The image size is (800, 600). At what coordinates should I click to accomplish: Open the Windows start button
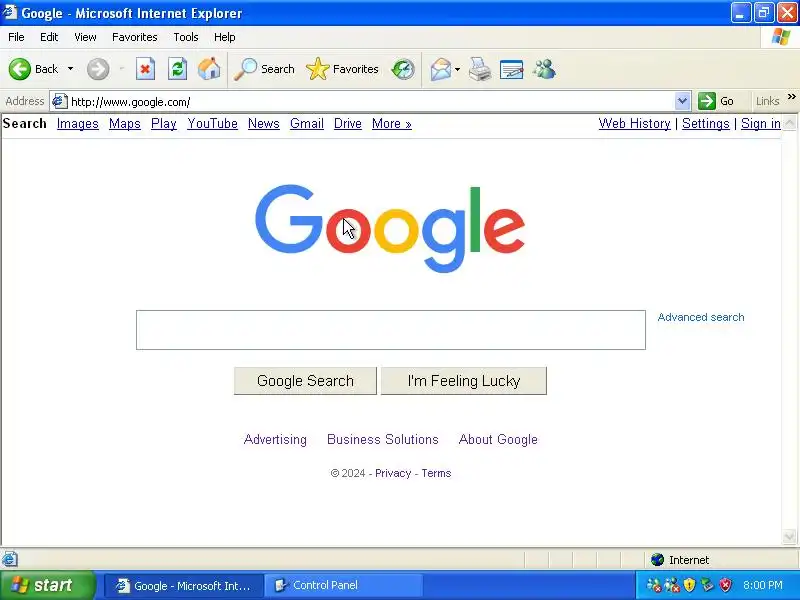click(47, 585)
